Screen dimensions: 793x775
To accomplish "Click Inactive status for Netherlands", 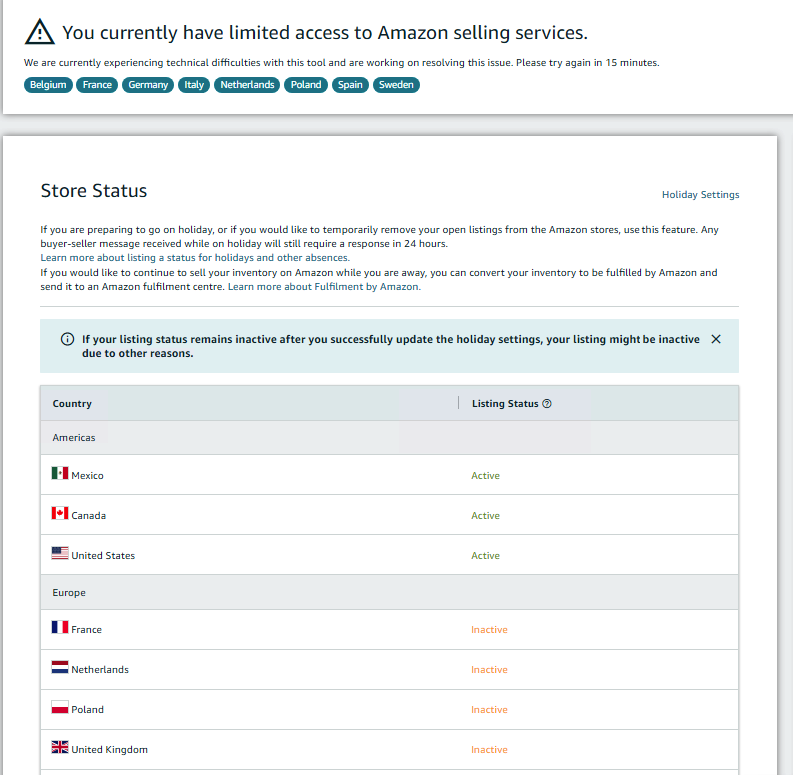I will [x=490, y=670].
